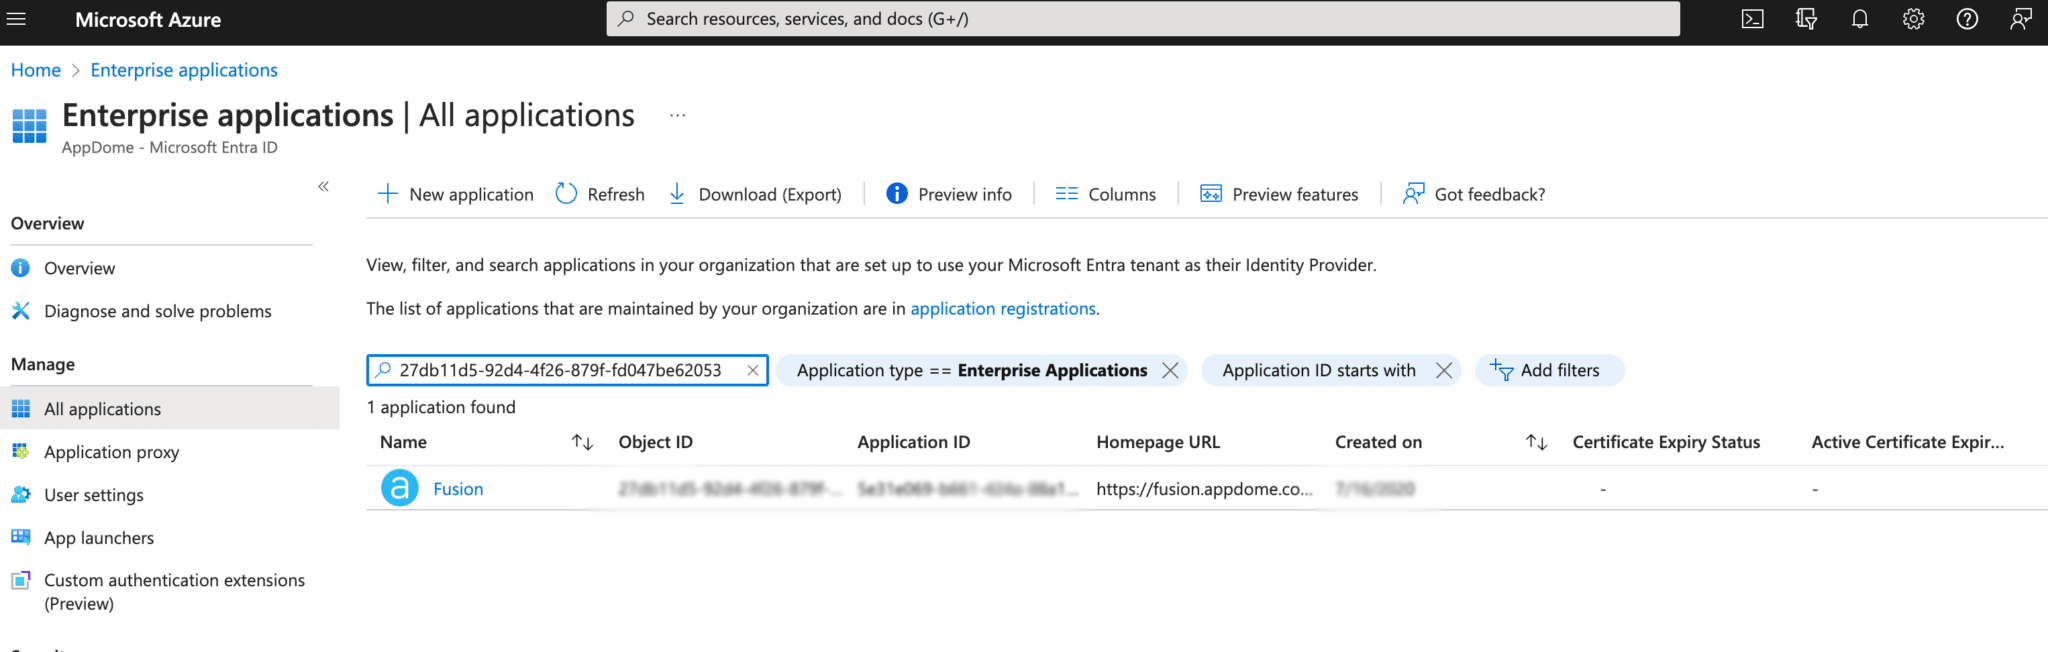
Task: Sort by Created on column arrows
Action: coord(1536,442)
